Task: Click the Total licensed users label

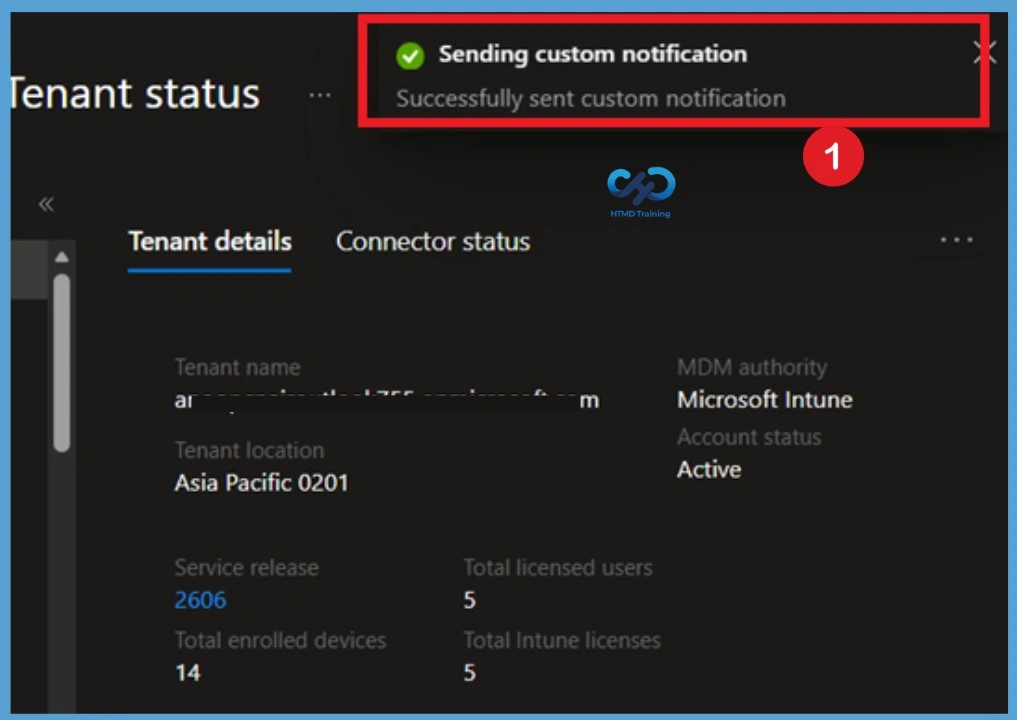Action: pos(558,568)
